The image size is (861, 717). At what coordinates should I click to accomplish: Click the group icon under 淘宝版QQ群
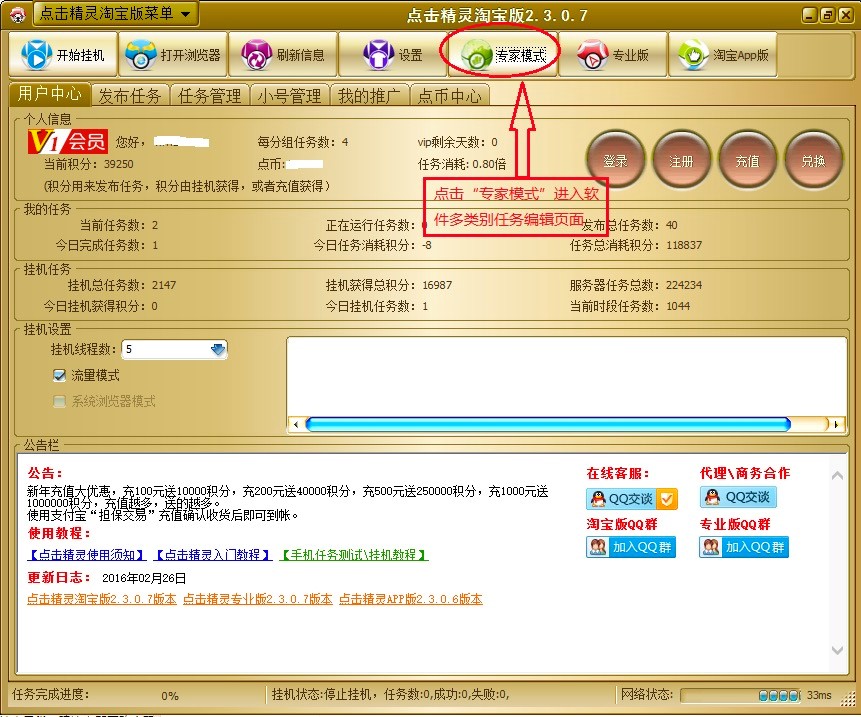coord(597,547)
